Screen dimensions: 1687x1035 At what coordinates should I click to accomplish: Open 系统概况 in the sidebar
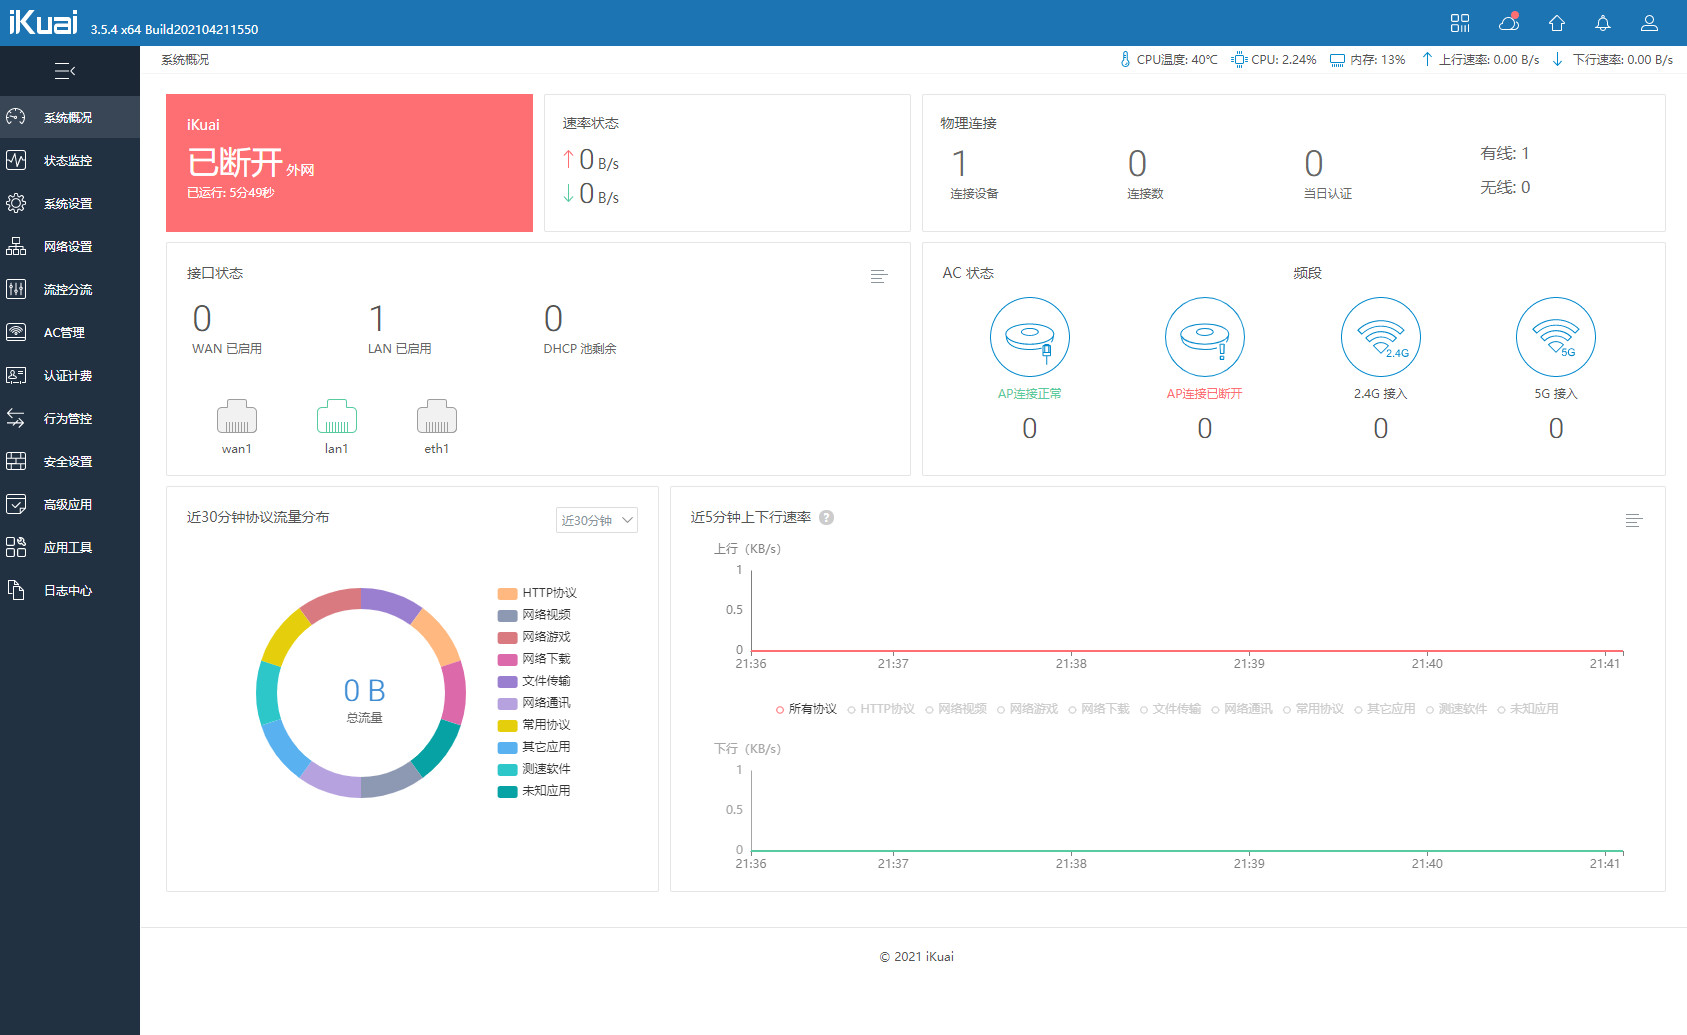70,117
